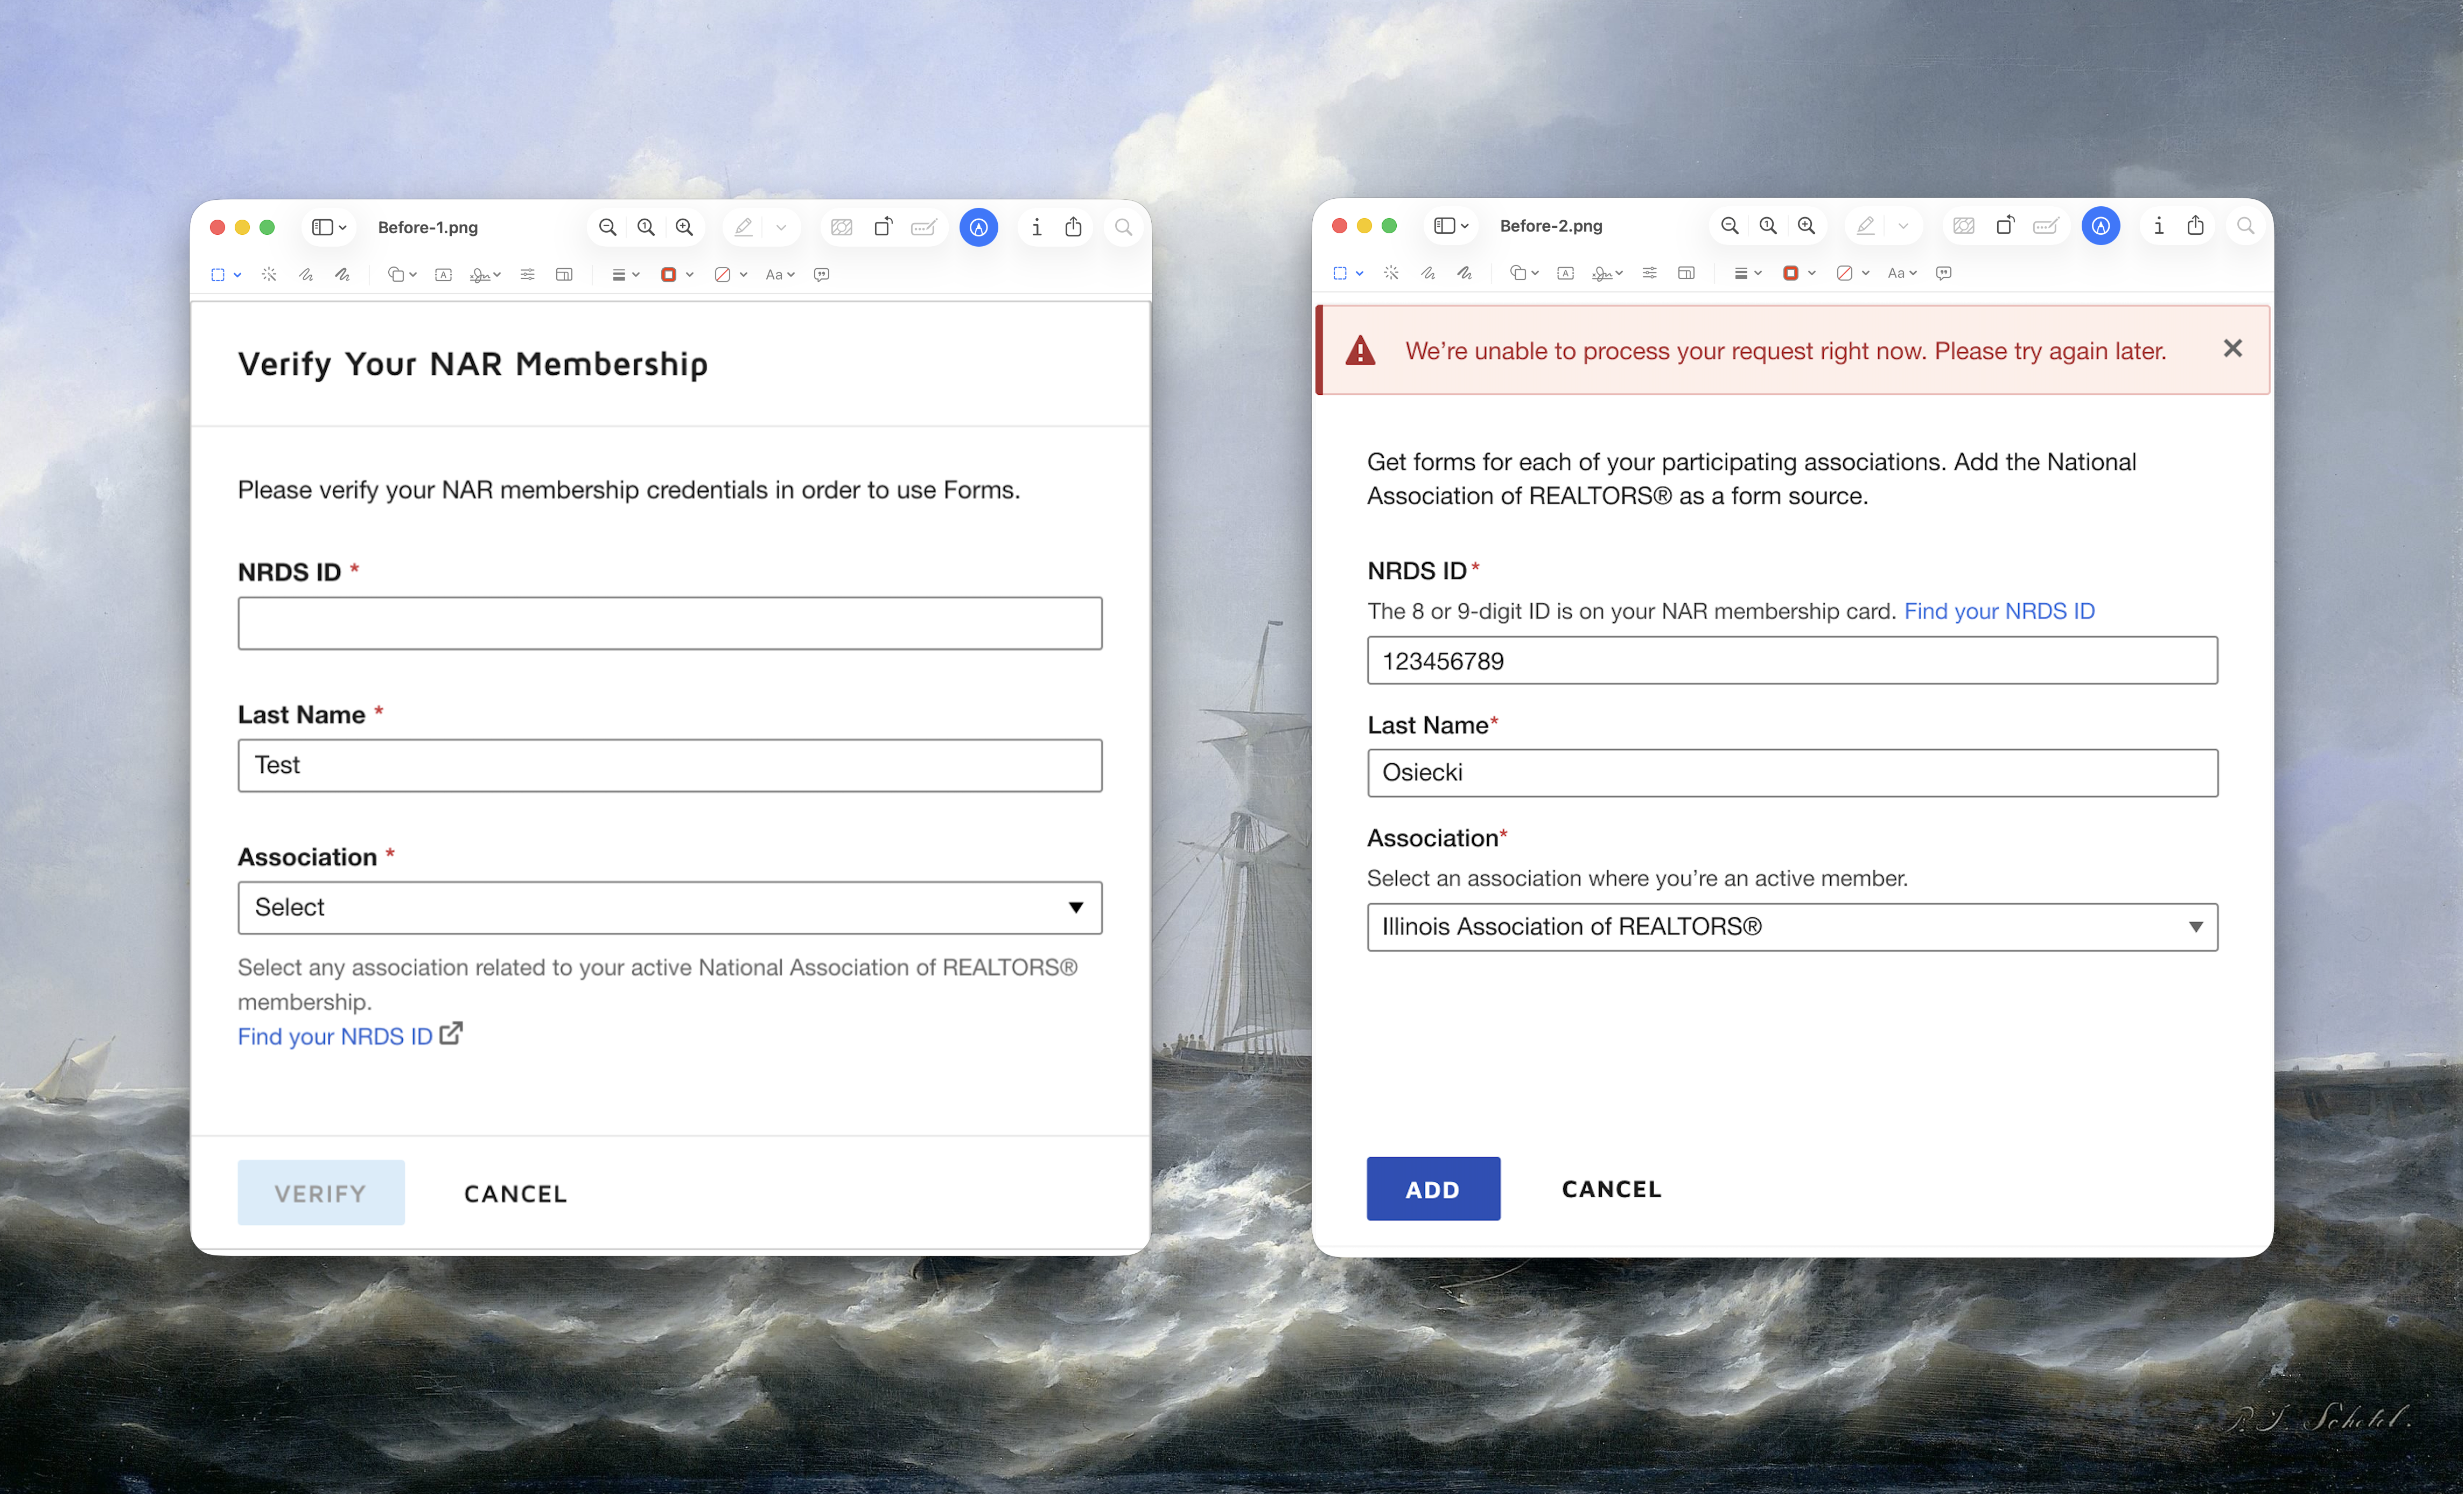The image size is (2464, 1494).
Task: Expand highlight color chevron in Before-1.png
Action: (781, 228)
